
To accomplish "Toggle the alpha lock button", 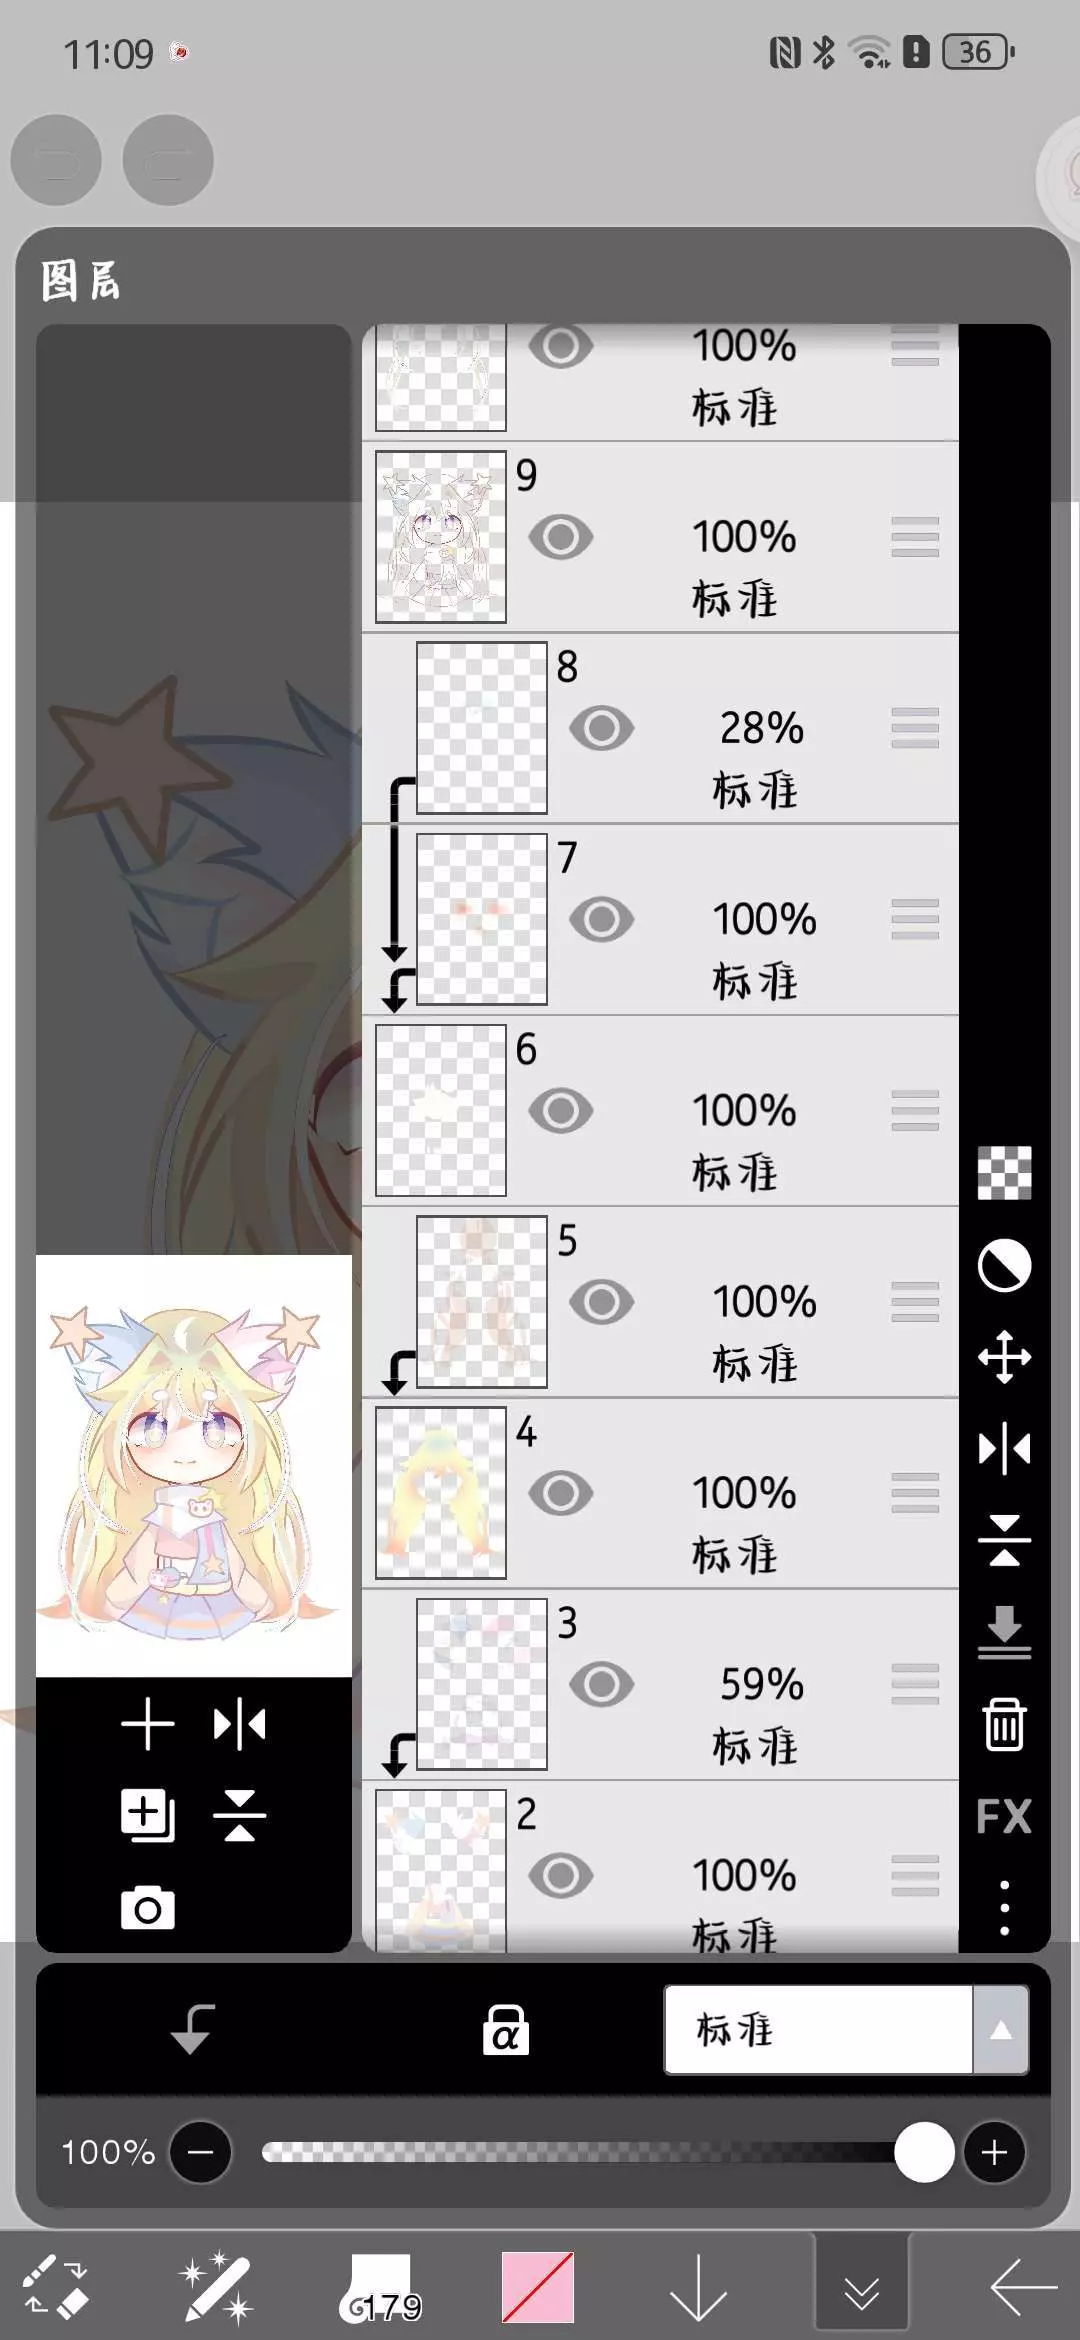I will 505,2031.
